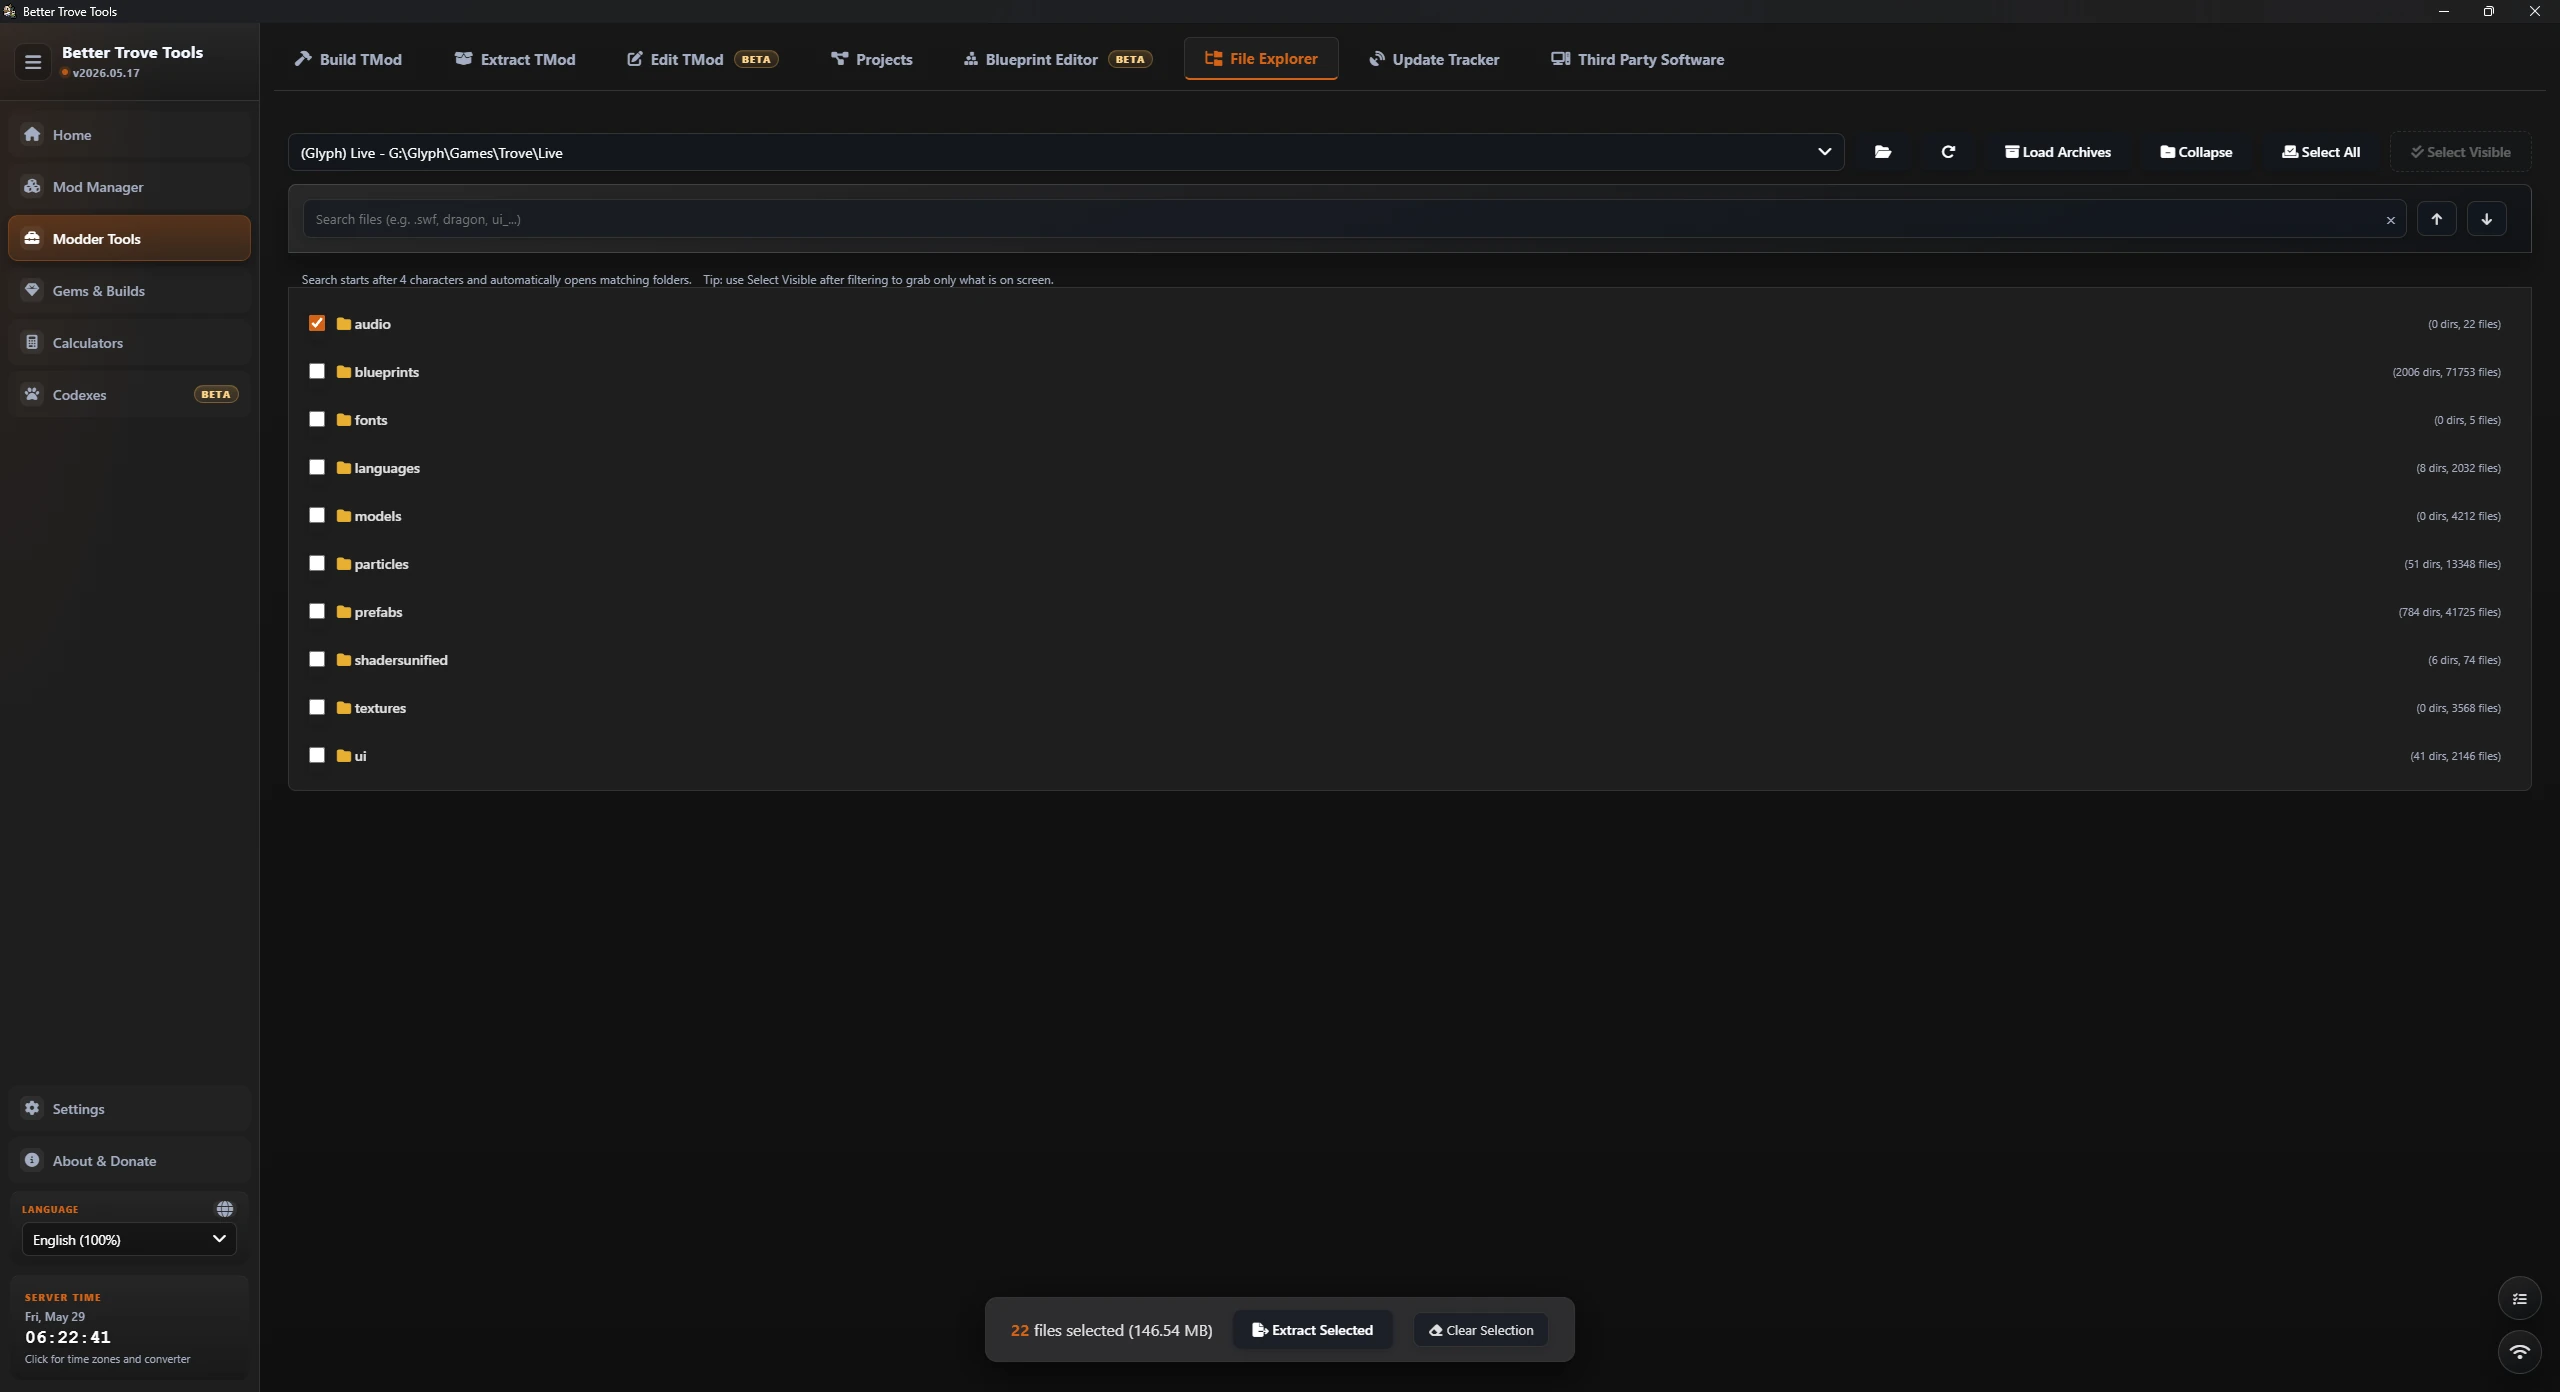Image resolution: width=2560 pixels, height=1392 pixels.
Task: Check the models folder checkbox
Action: pos(317,515)
